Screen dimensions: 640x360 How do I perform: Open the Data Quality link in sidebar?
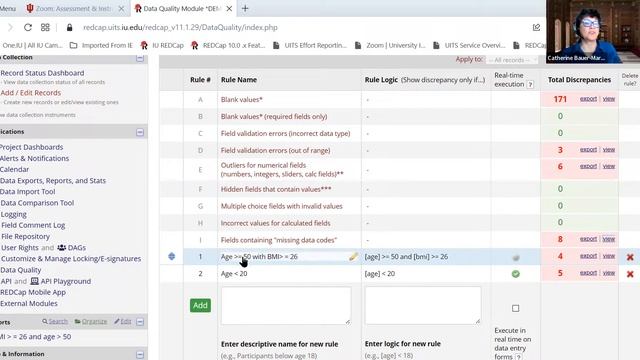coord(21,270)
